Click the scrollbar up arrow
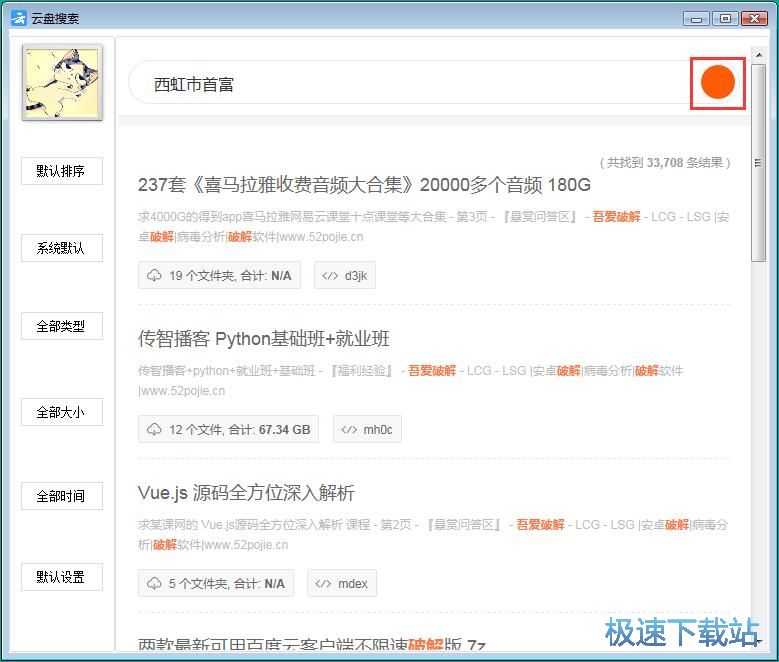Screen dimensions: 779x662 [x=758, y=54]
